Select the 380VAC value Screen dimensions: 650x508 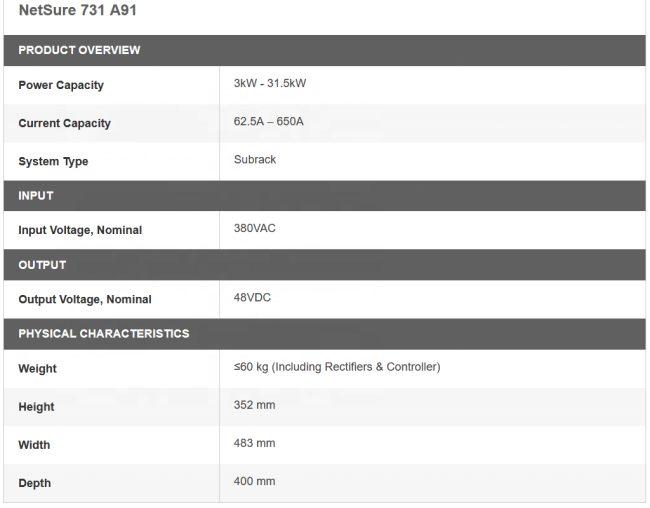(x=255, y=228)
